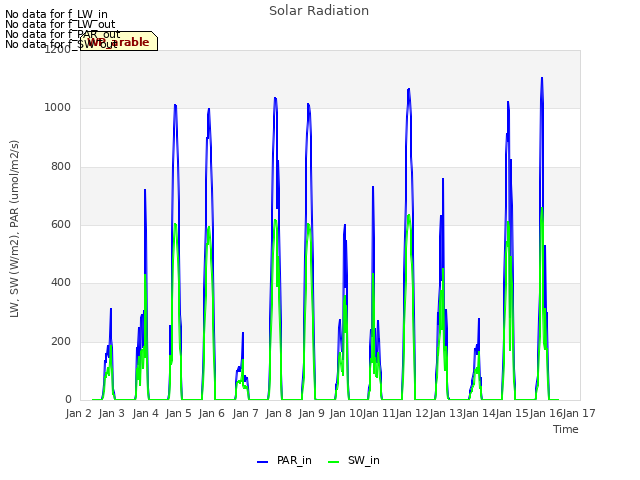Screen dimensions: 640x480
Task: Toggle the SW_in legend entry
Action: tap(353, 460)
